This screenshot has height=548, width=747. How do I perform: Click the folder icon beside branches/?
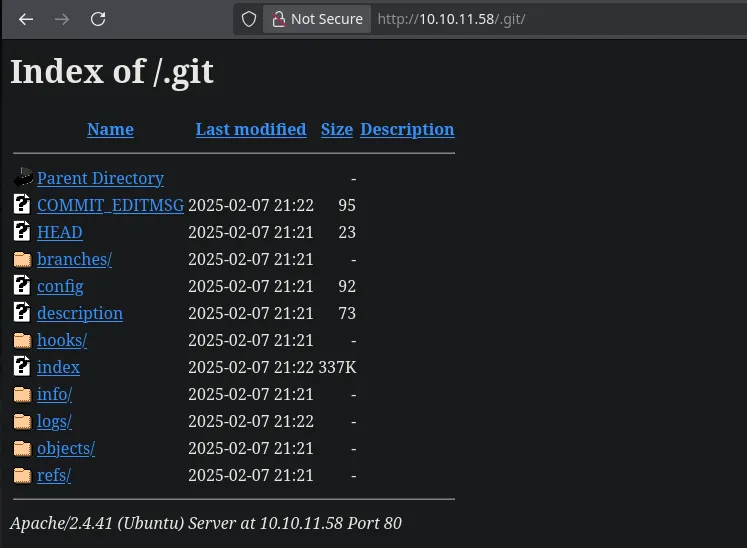pyautogui.click(x=22, y=259)
